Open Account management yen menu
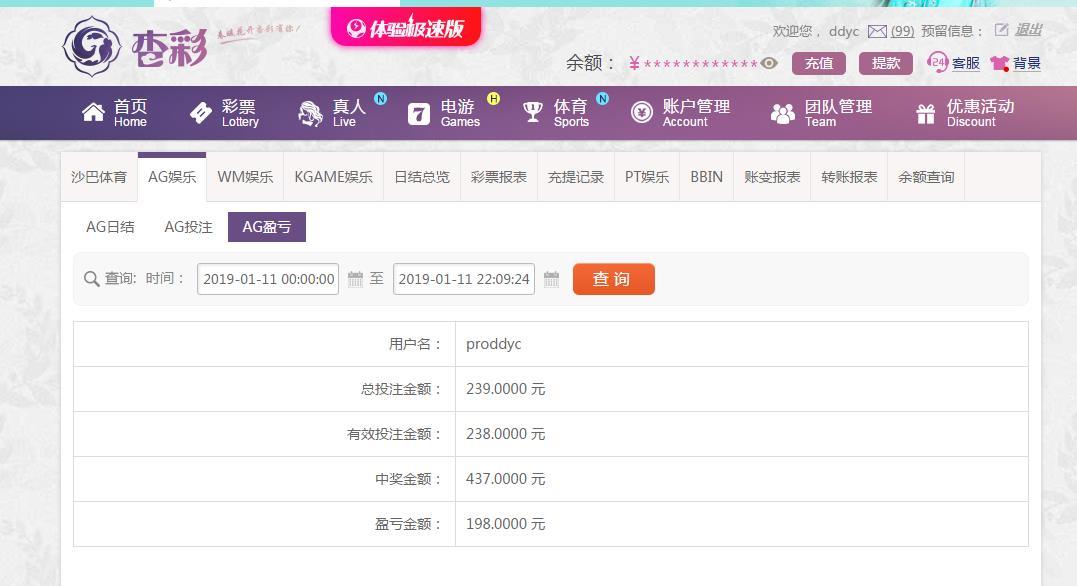The image size is (1077, 586). tap(680, 113)
